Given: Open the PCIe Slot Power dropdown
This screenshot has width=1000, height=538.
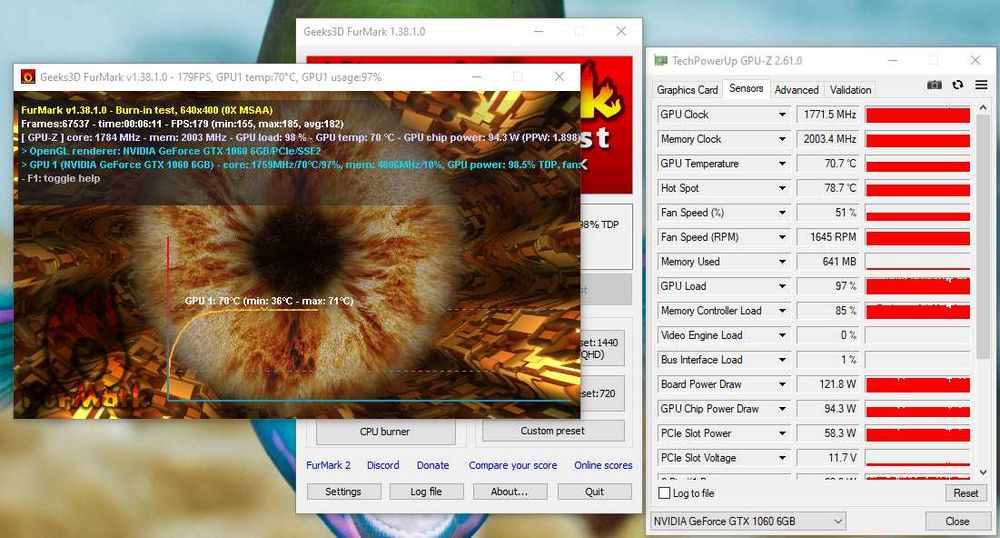Looking at the screenshot, I should [782, 433].
